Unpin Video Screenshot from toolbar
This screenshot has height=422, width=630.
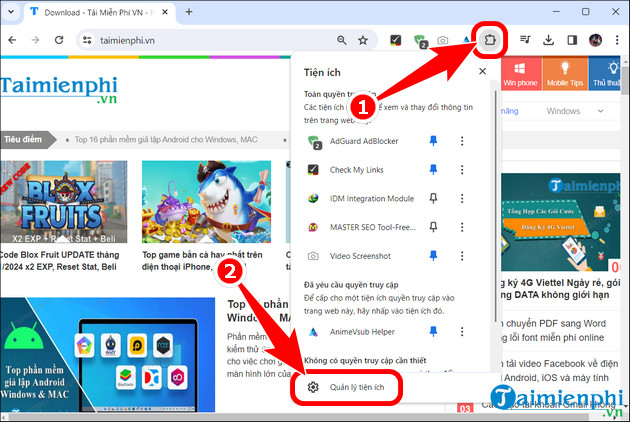(x=433, y=256)
